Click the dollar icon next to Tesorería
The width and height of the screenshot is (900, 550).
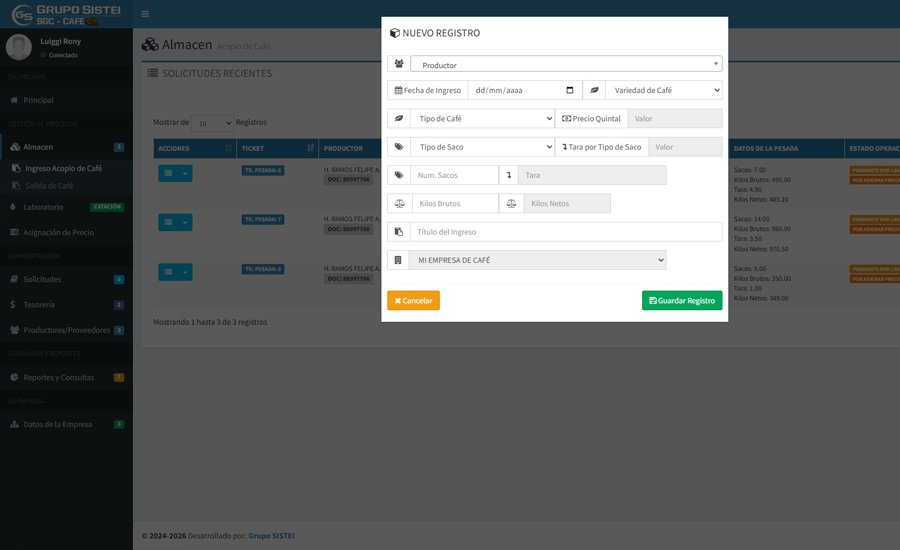click(13, 304)
